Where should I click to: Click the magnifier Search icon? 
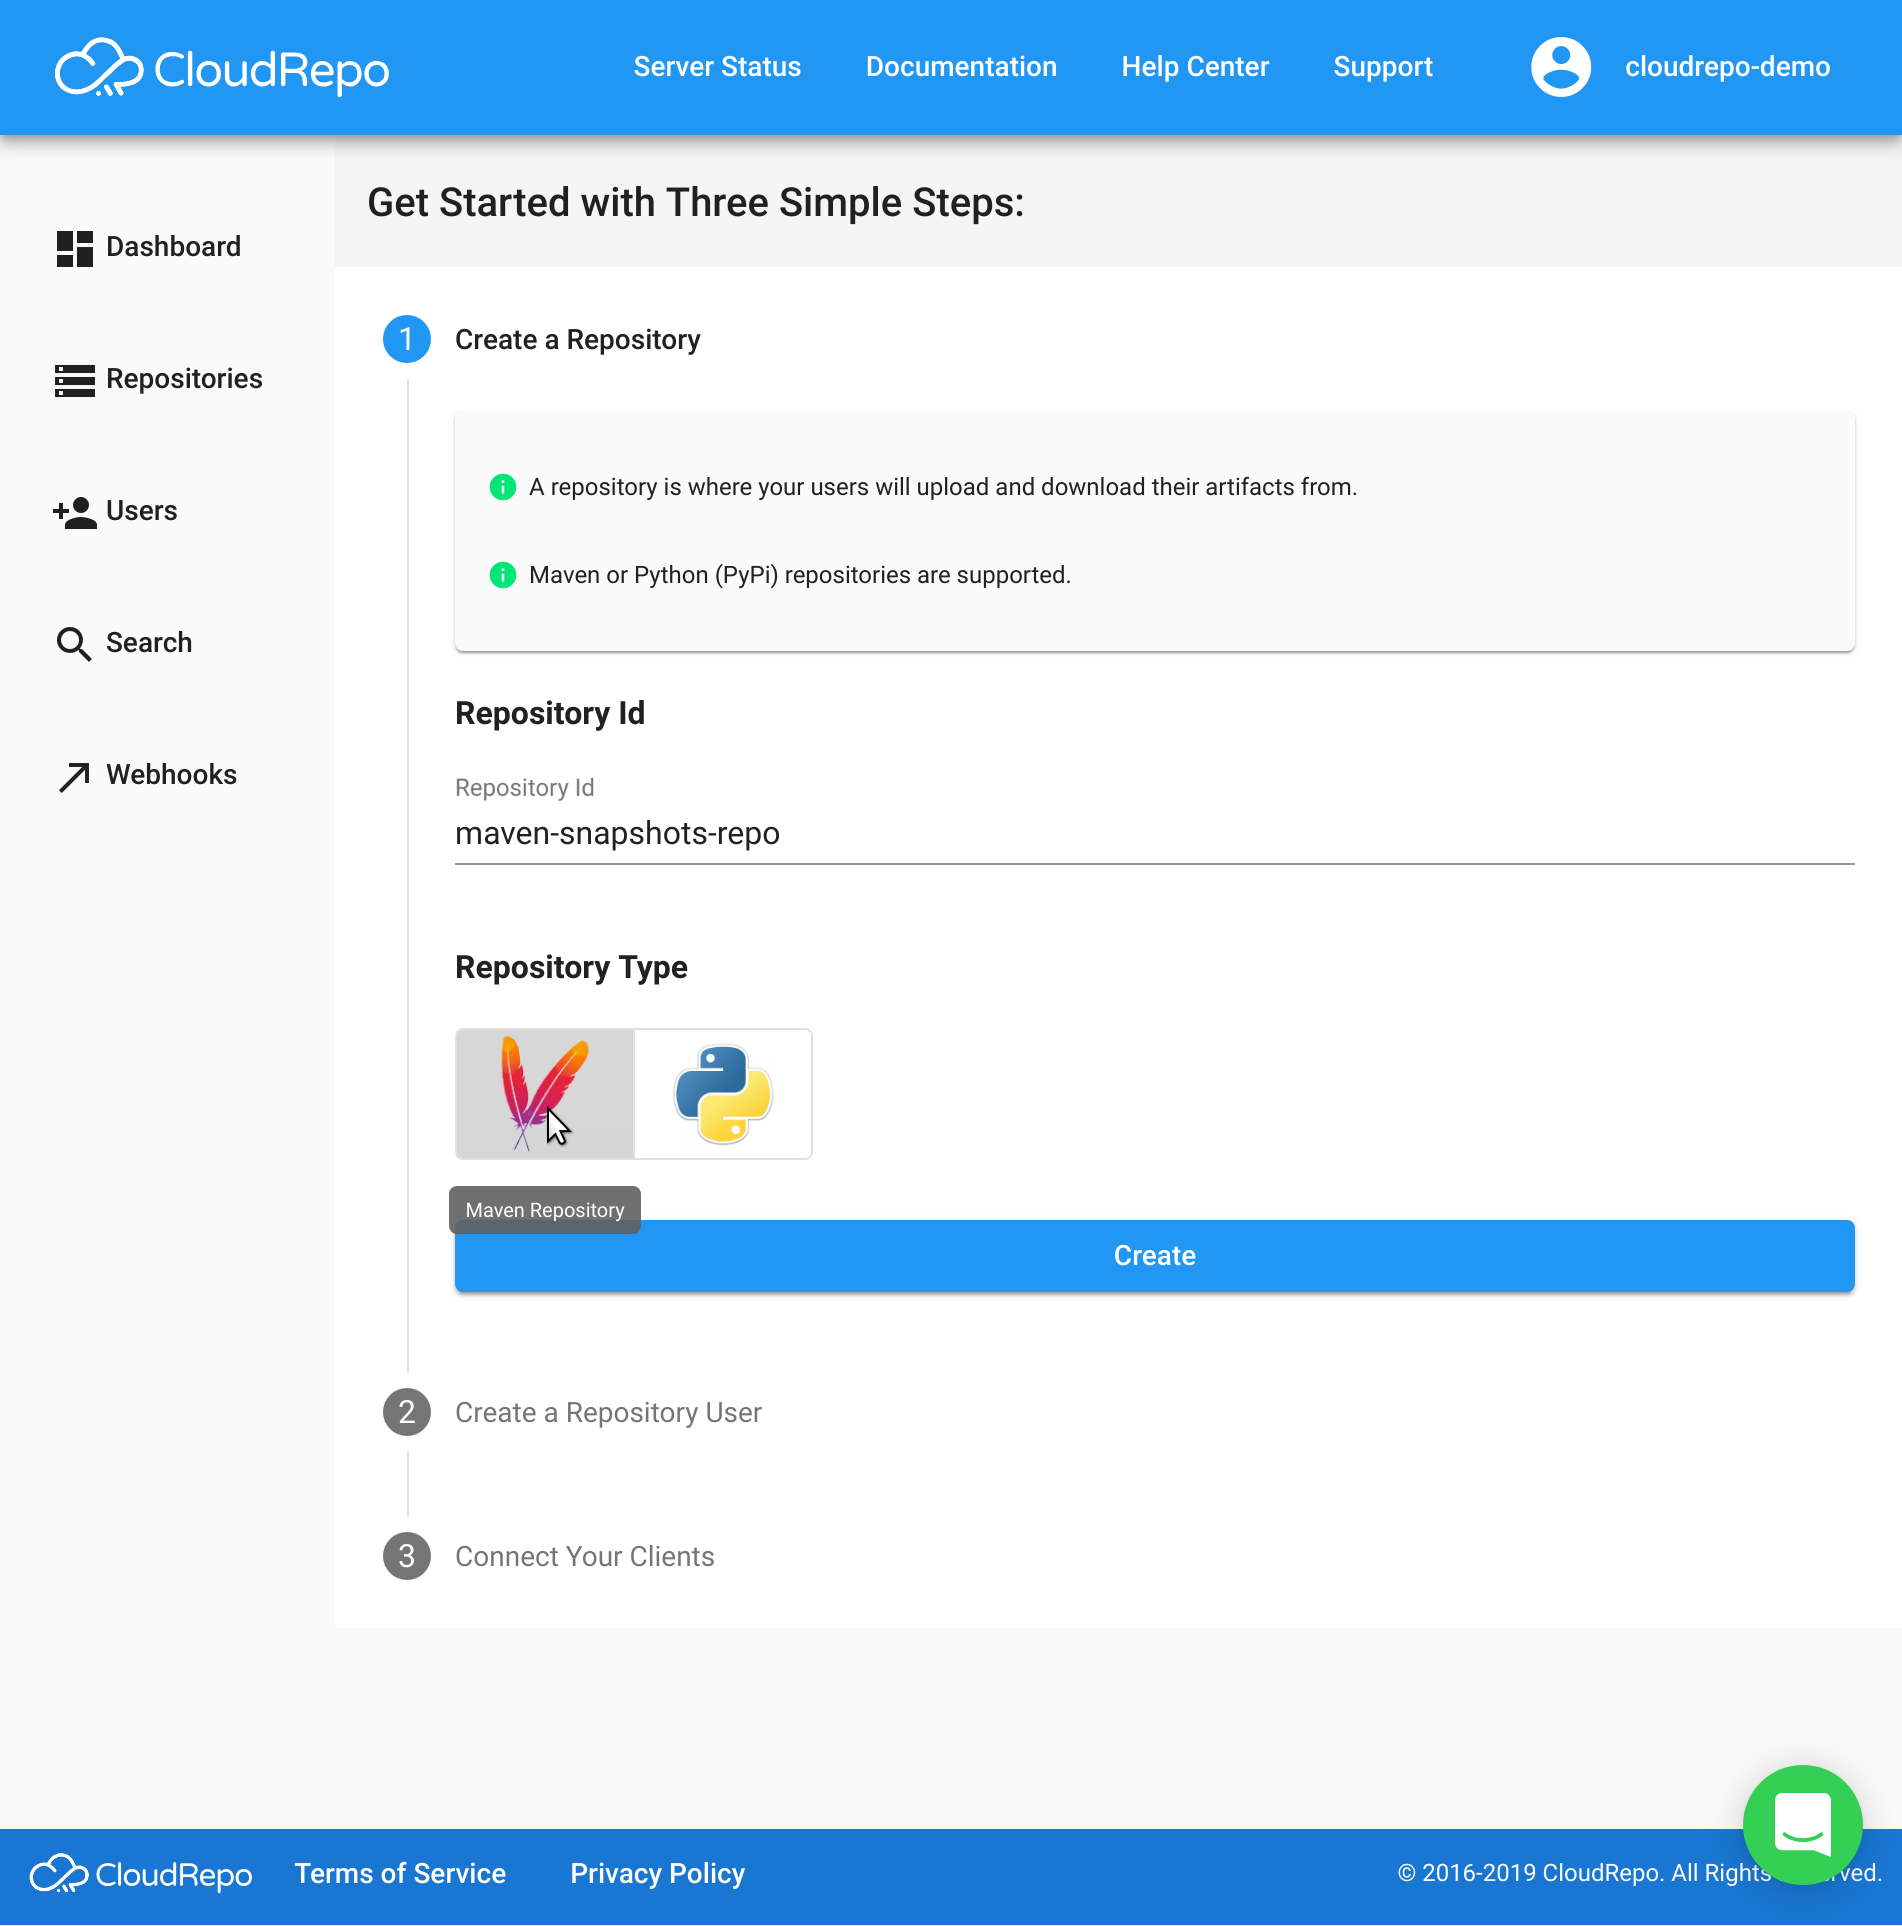click(74, 644)
